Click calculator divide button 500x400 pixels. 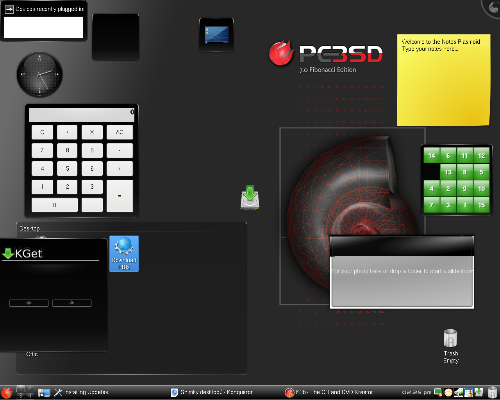(x=67, y=132)
